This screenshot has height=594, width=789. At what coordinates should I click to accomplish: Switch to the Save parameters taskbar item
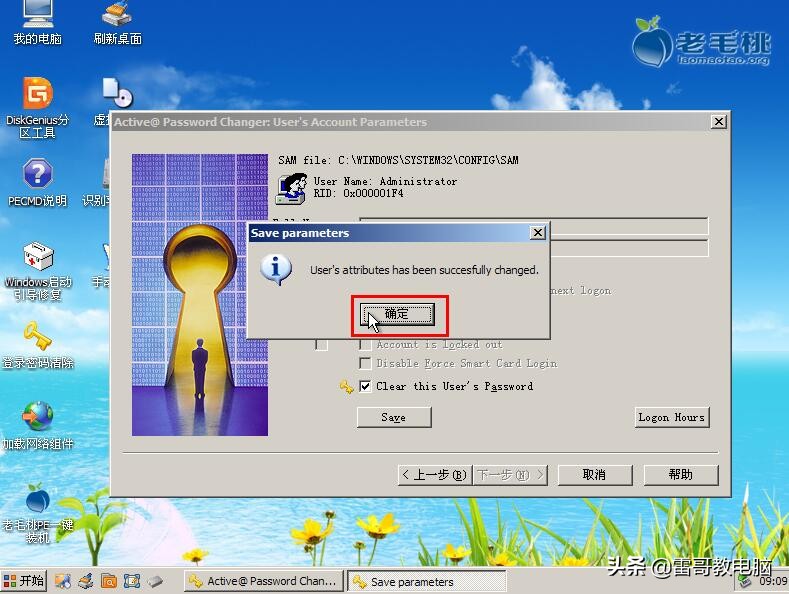pyautogui.click(x=427, y=582)
